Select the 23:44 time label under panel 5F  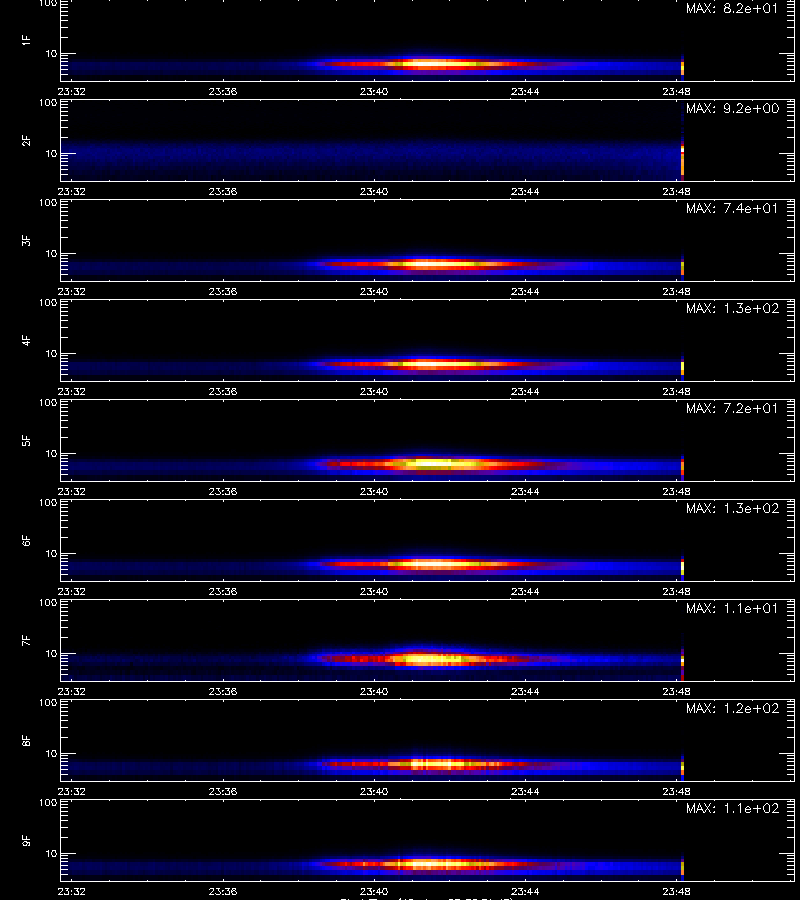525,492
